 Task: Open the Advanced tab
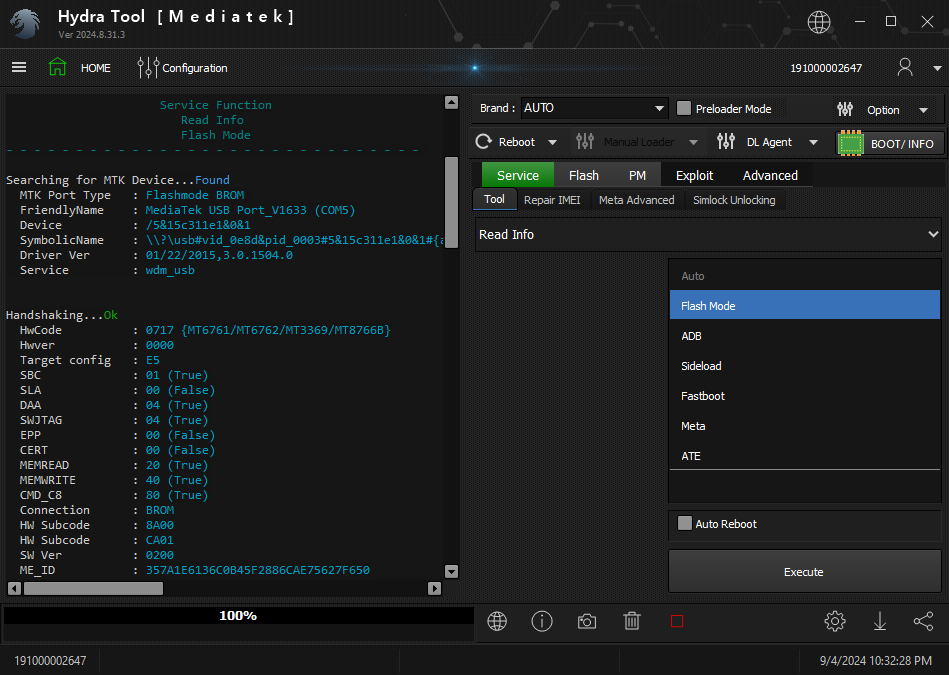[770, 175]
